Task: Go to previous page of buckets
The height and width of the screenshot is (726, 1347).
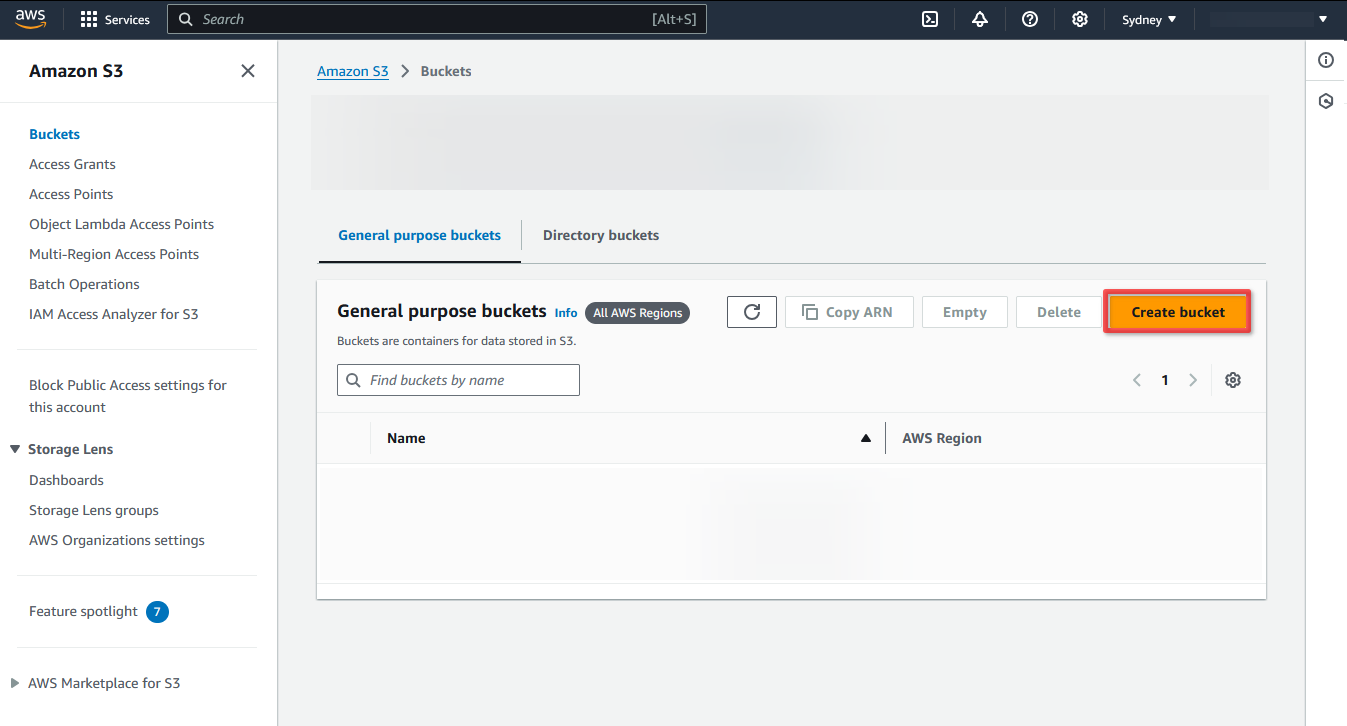Action: coord(1137,380)
